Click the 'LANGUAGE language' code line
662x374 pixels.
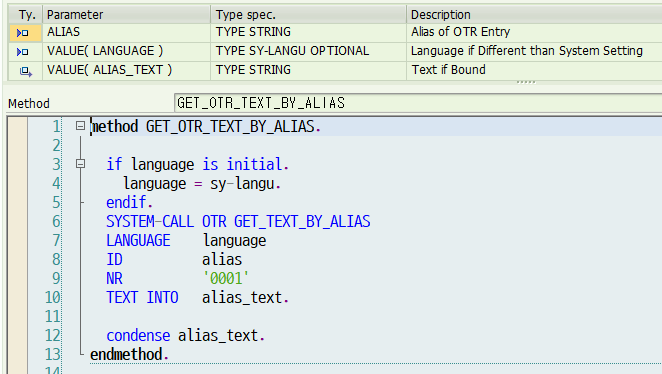(186, 241)
